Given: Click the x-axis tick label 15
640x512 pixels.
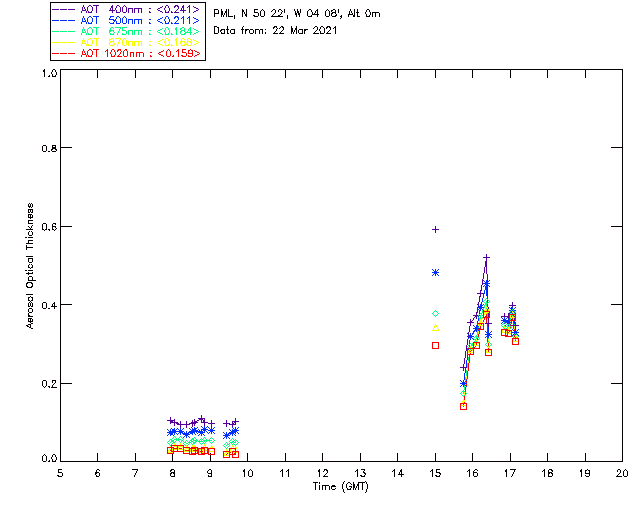Looking at the screenshot, I should (435, 473).
